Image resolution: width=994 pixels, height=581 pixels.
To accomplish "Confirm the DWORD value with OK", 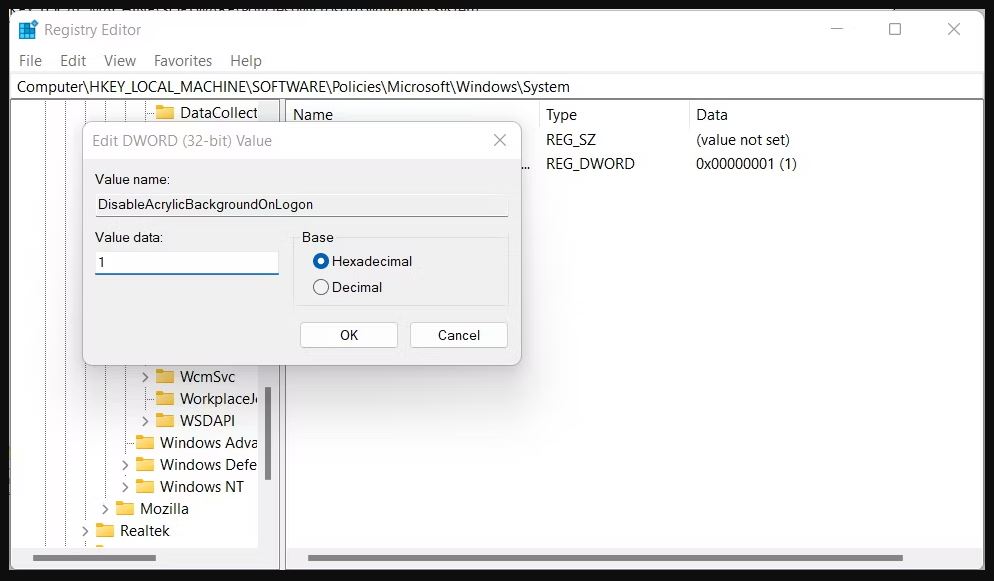I will pyautogui.click(x=349, y=335).
